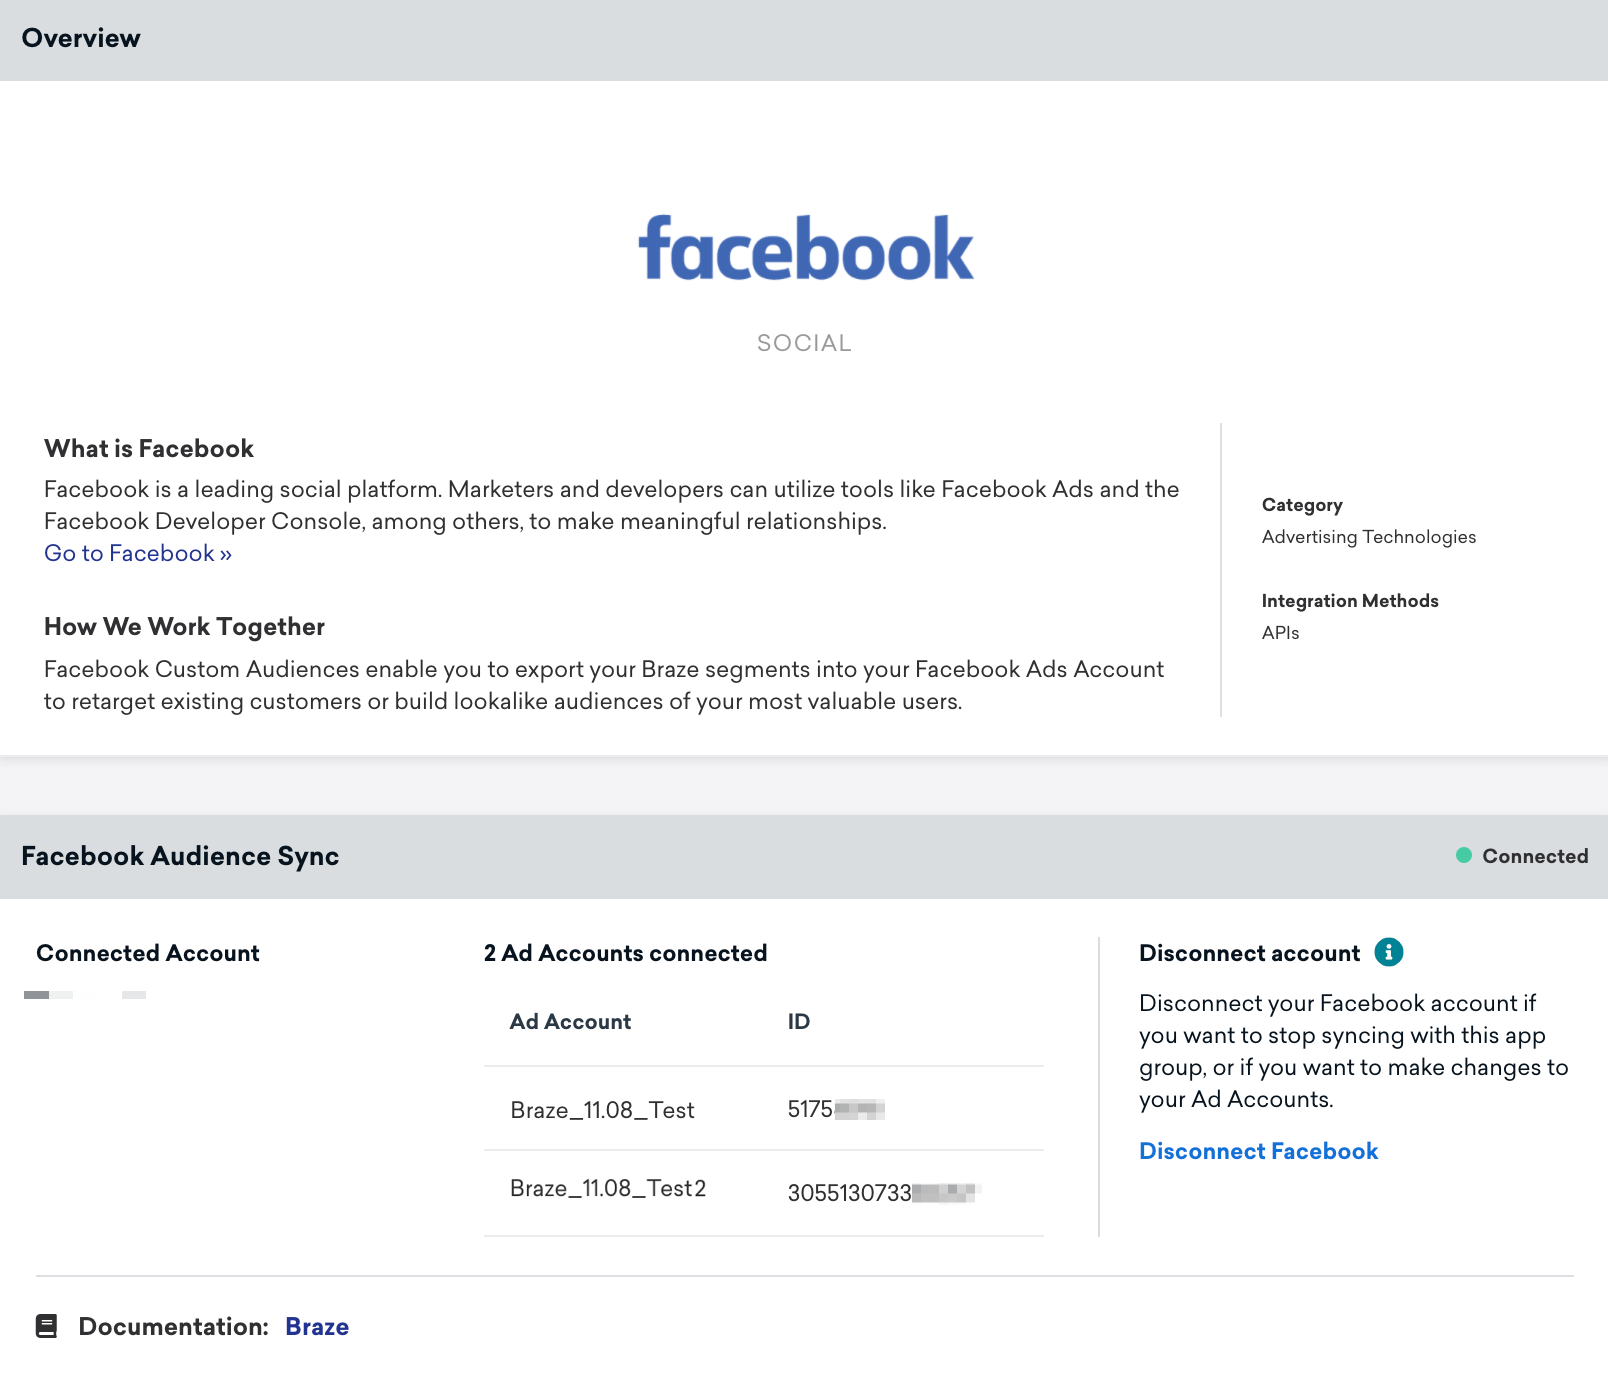
Task: Click the Advertising Technologies category value
Action: click(x=1368, y=537)
